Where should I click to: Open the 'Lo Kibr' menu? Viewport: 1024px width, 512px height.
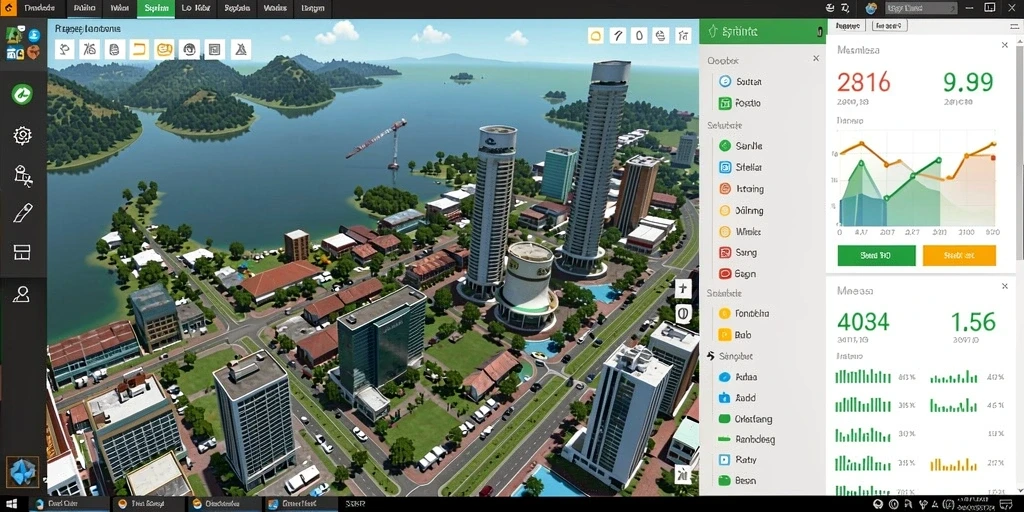coord(195,8)
